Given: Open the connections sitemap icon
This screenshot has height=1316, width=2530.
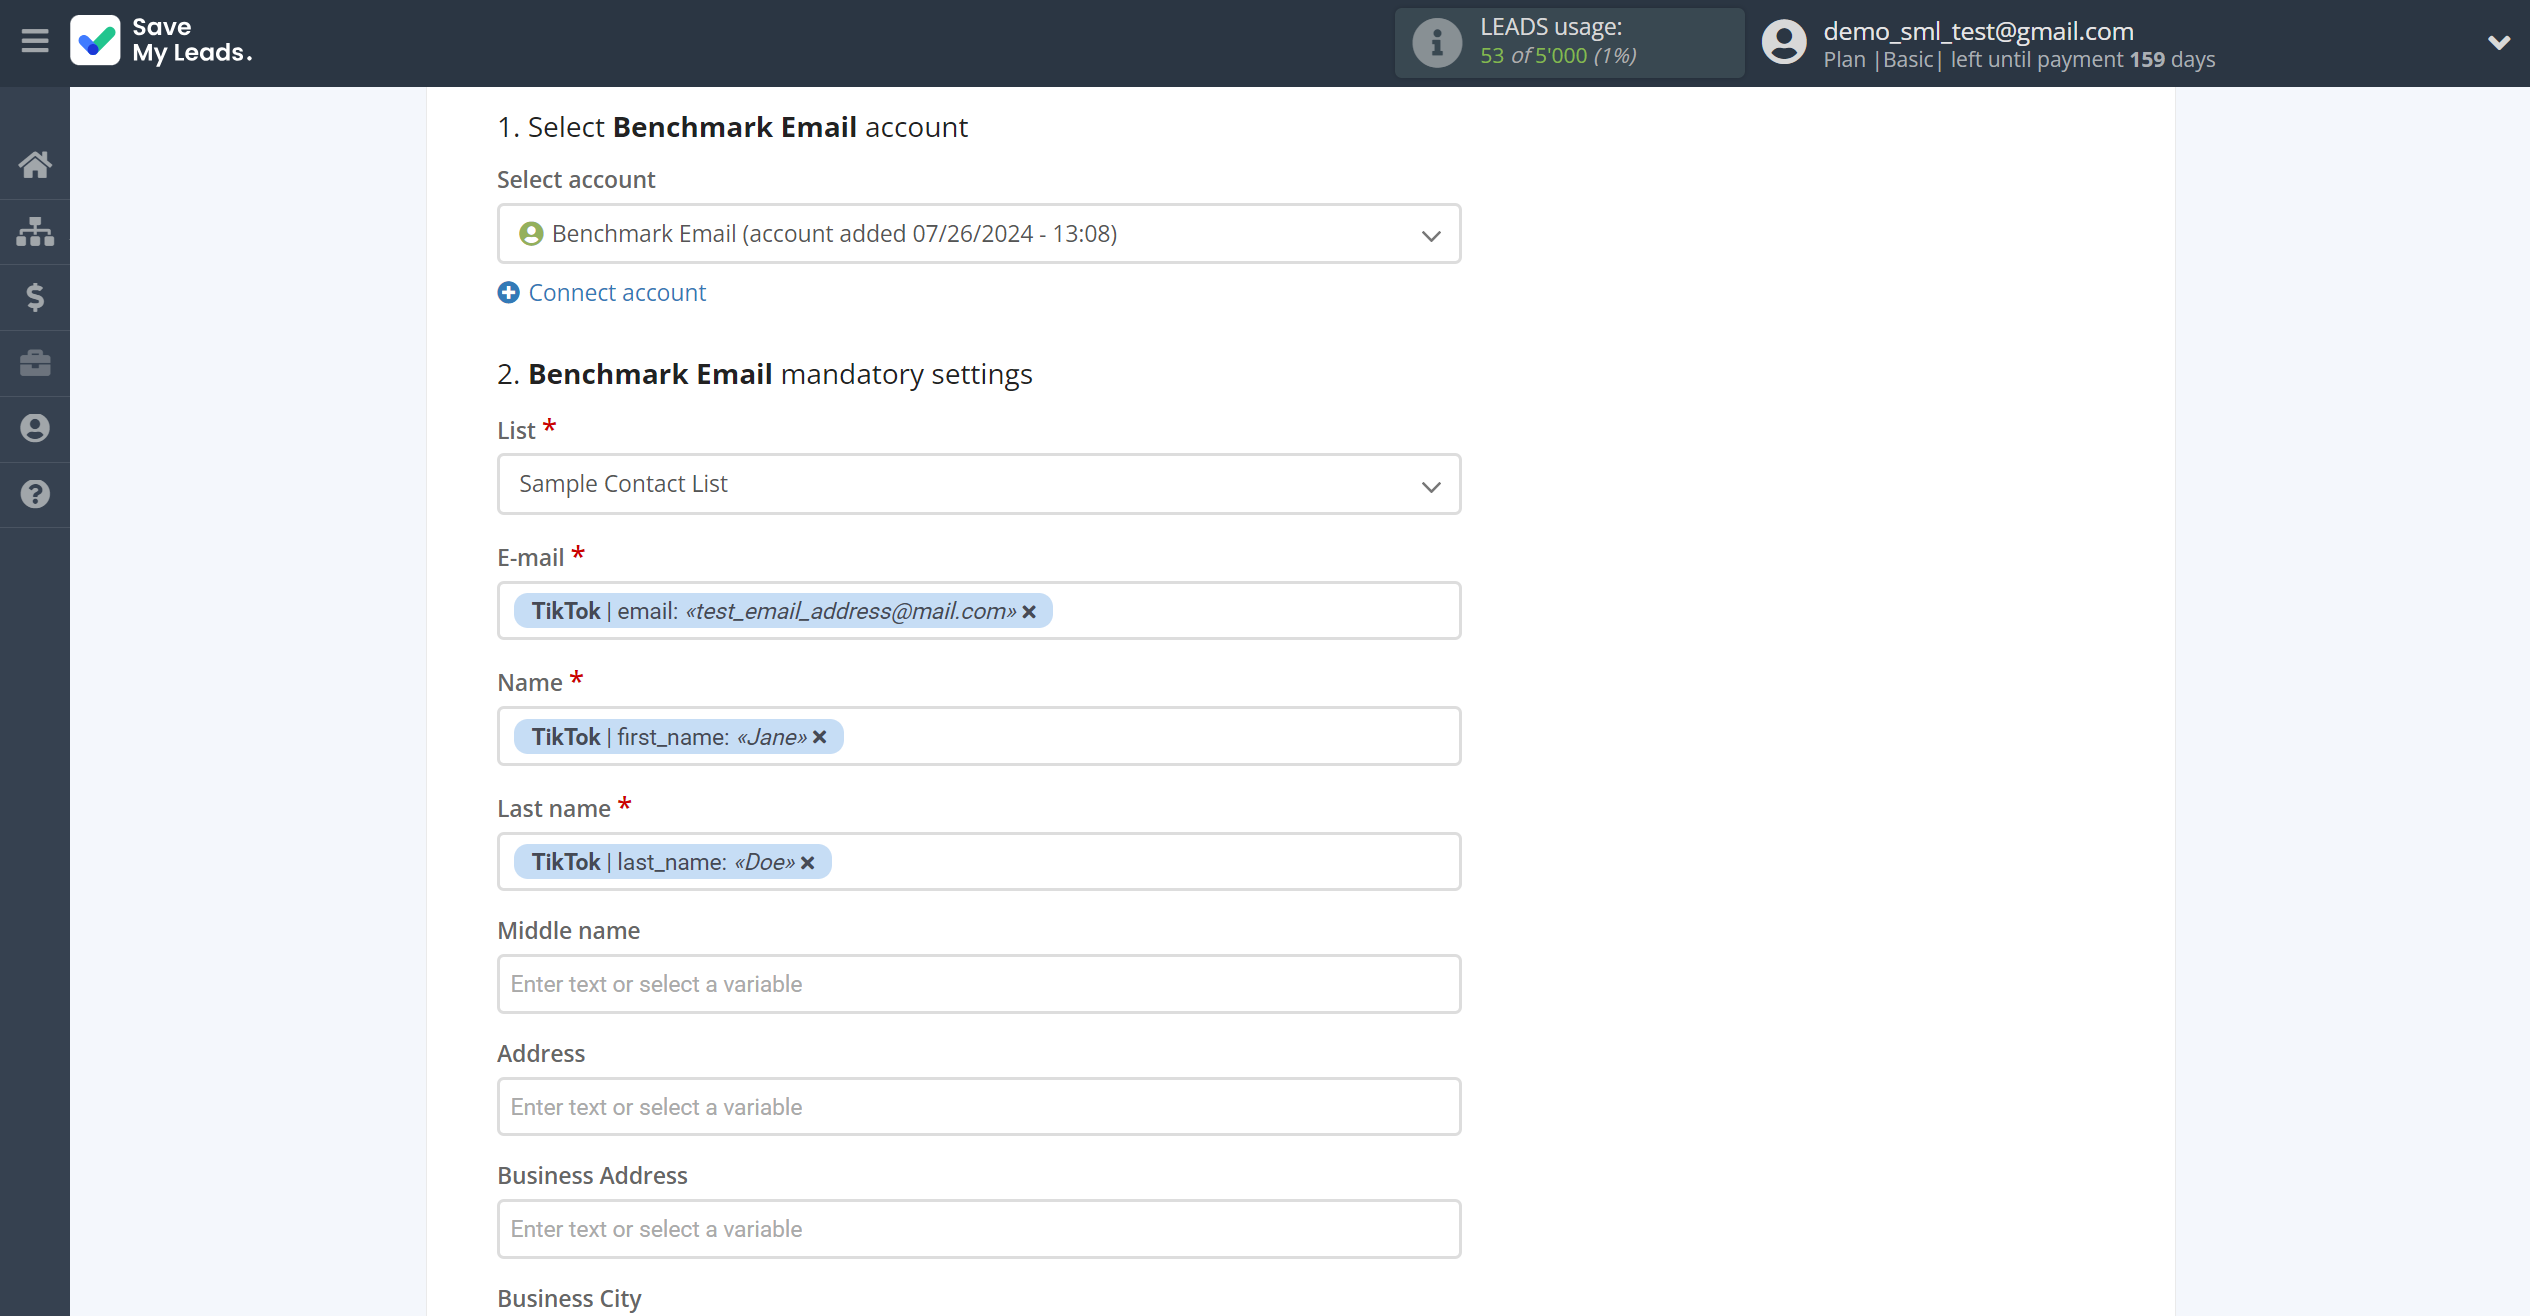Looking at the screenshot, I should 35,231.
